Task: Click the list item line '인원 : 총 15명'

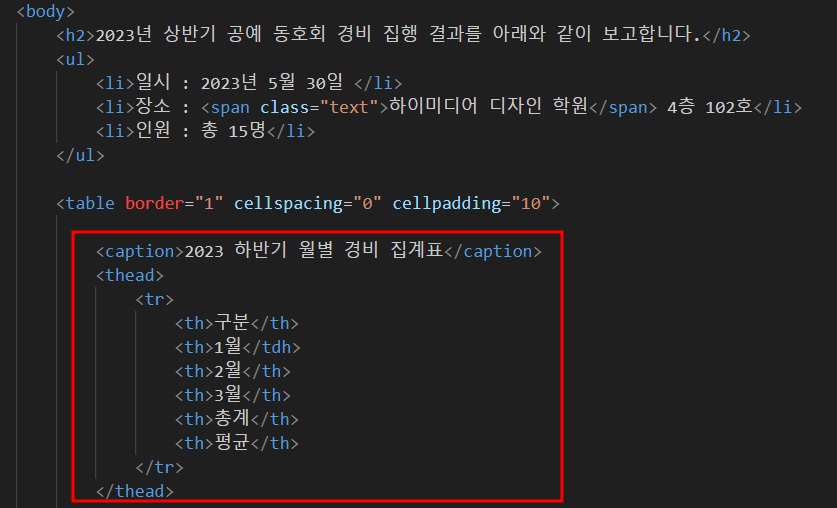Action: click(x=206, y=131)
